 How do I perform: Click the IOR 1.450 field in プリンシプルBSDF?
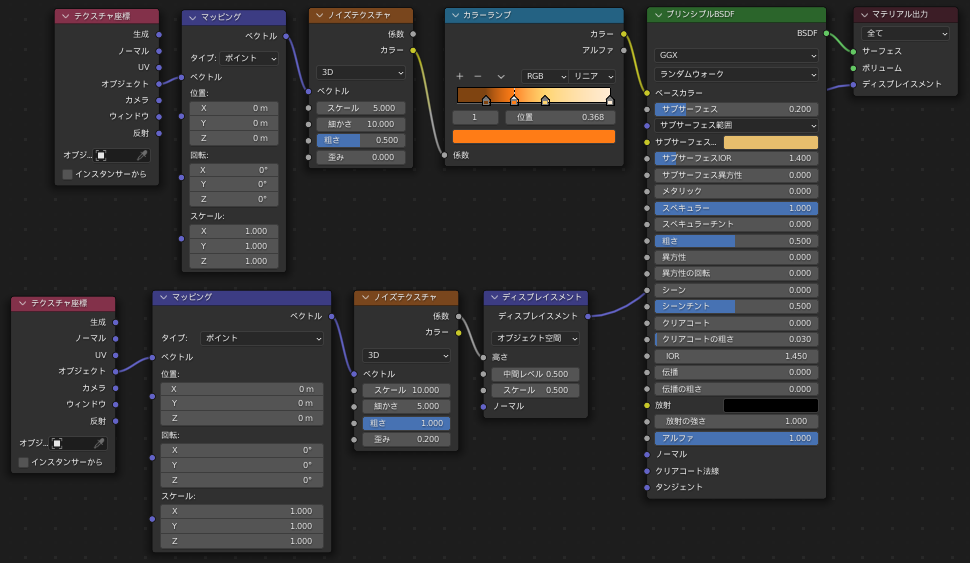coord(736,356)
